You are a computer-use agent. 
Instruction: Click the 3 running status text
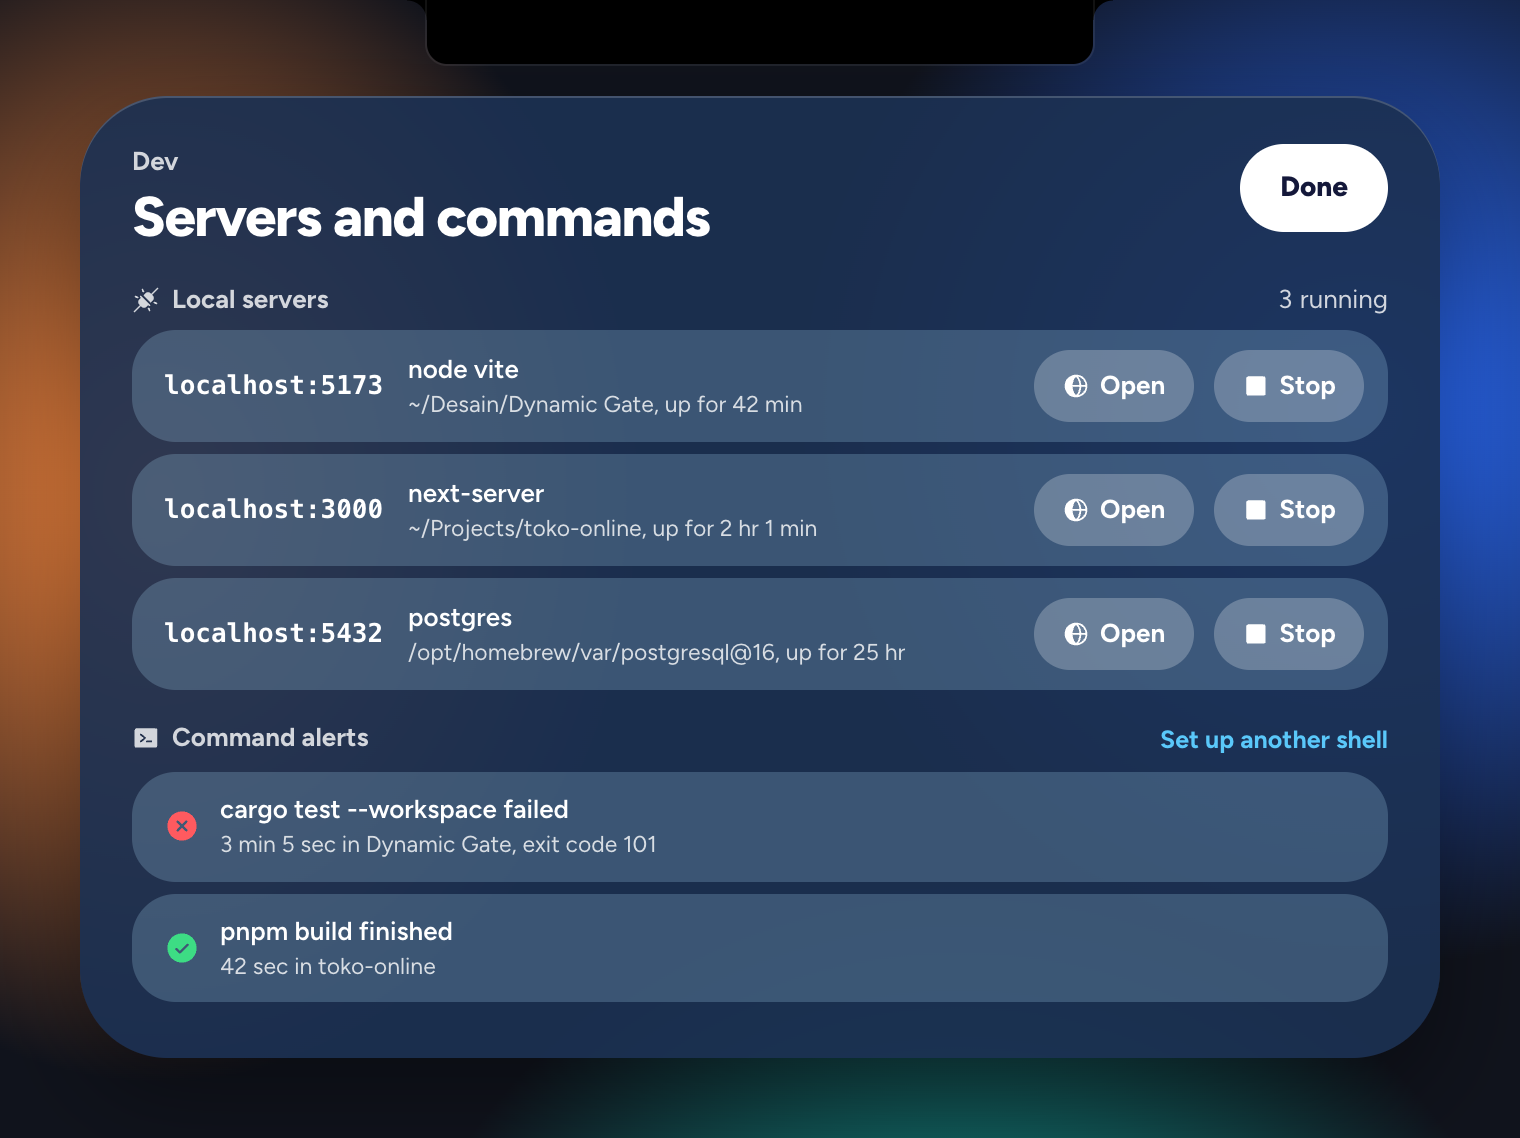[x=1332, y=300]
